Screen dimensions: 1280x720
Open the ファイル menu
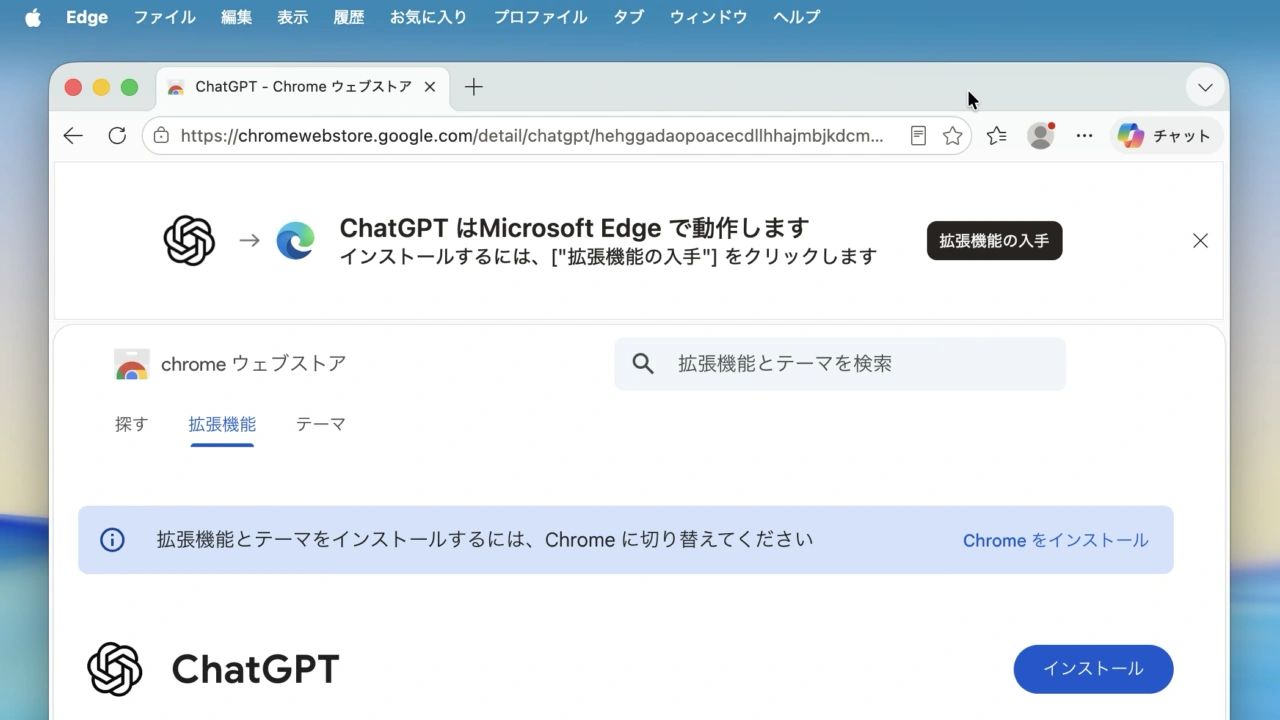pos(165,17)
